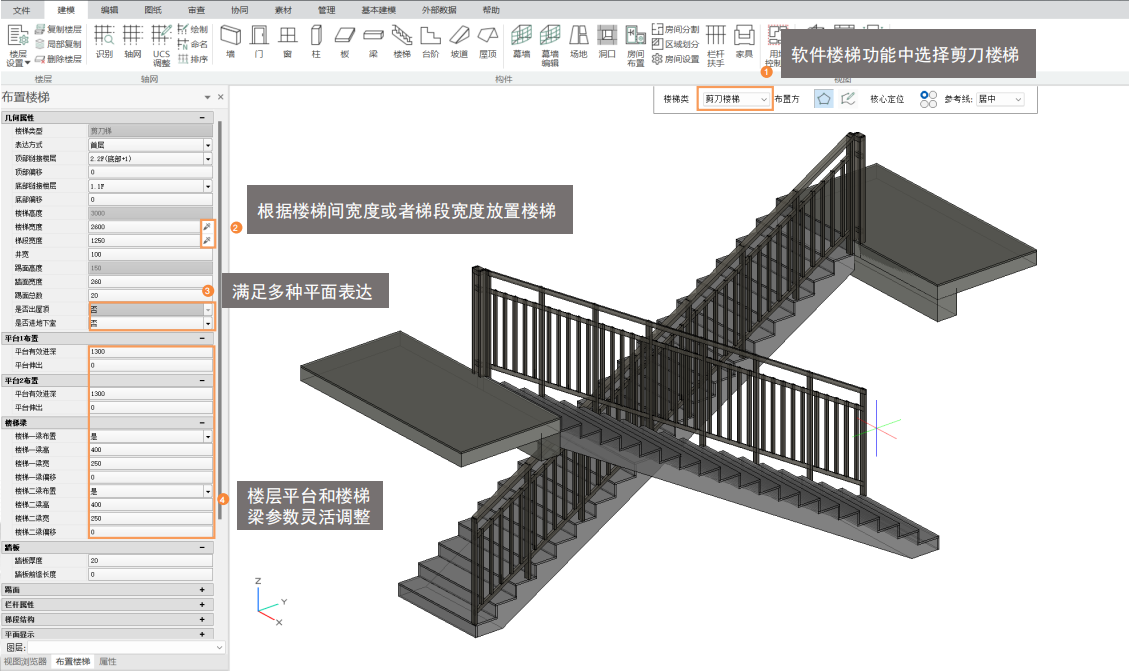Screen dimensions: 1130x671
Task: Select the 家具 furniture tool
Action: click(744, 42)
